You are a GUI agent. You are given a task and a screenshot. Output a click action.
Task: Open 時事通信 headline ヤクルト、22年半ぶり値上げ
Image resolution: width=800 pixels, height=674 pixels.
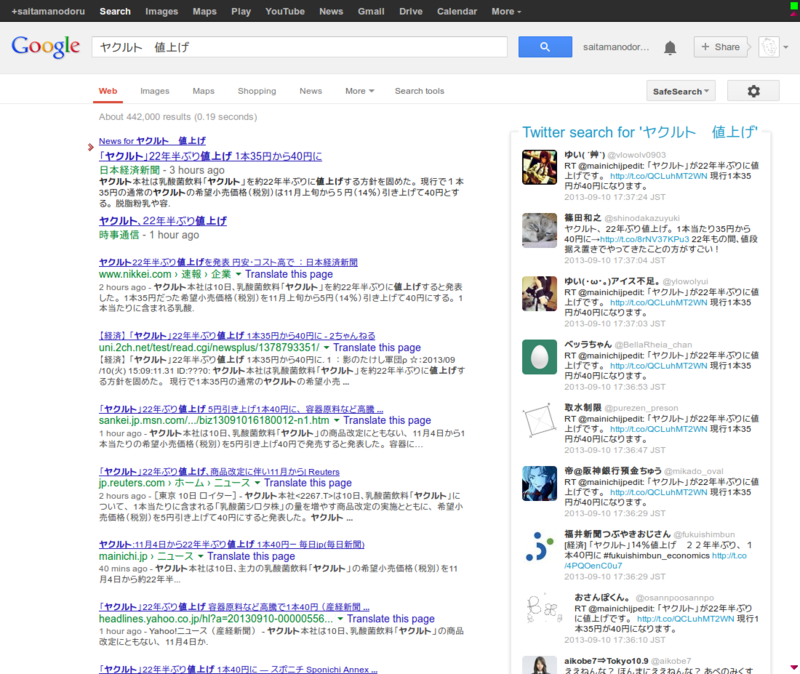(x=163, y=221)
